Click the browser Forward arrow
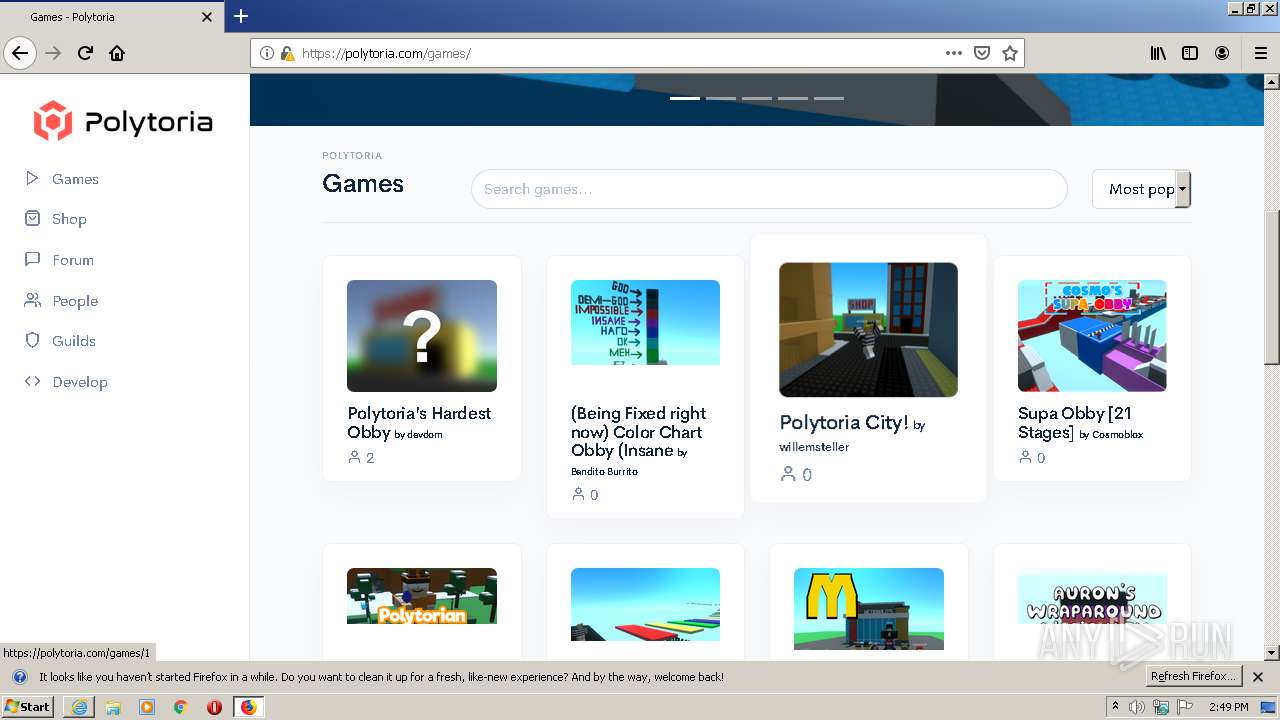The width and height of the screenshot is (1280, 720). (53, 53)
